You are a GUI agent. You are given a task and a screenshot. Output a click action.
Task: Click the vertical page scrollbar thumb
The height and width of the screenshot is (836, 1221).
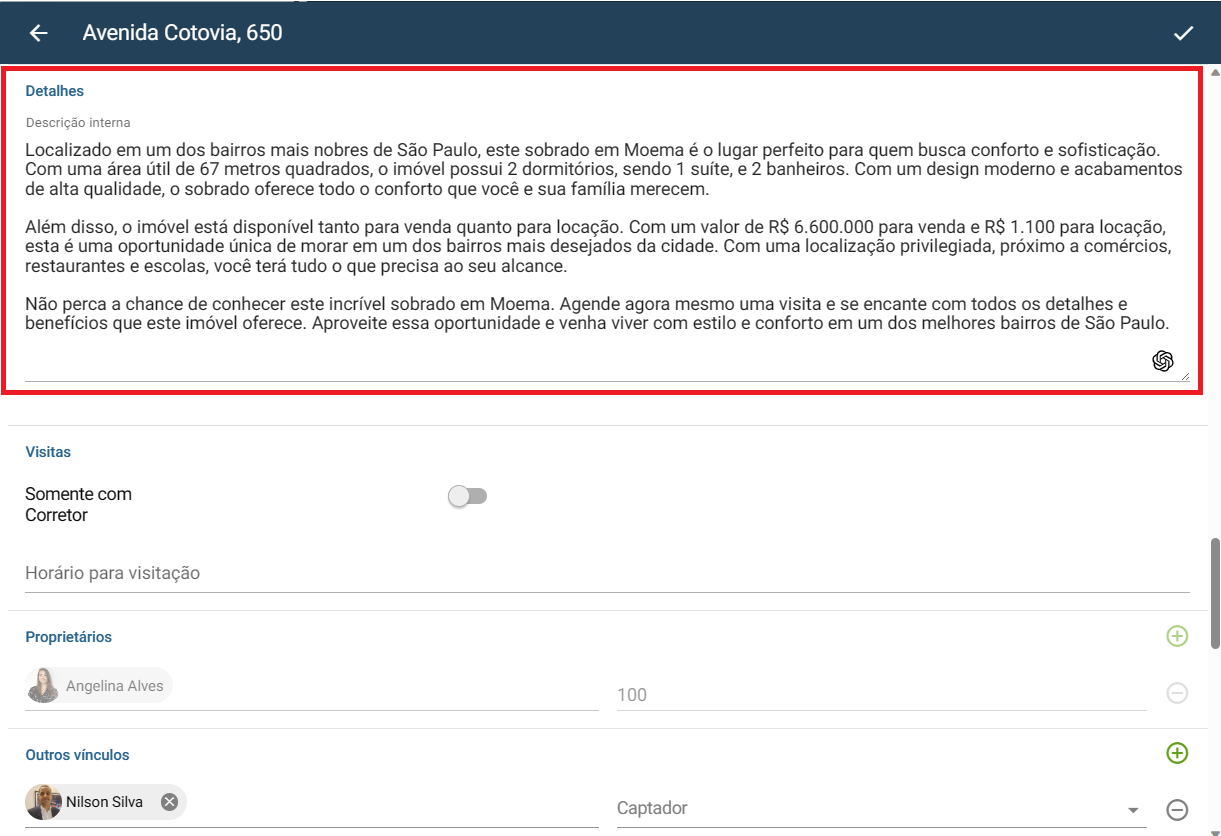[1215, 594]
